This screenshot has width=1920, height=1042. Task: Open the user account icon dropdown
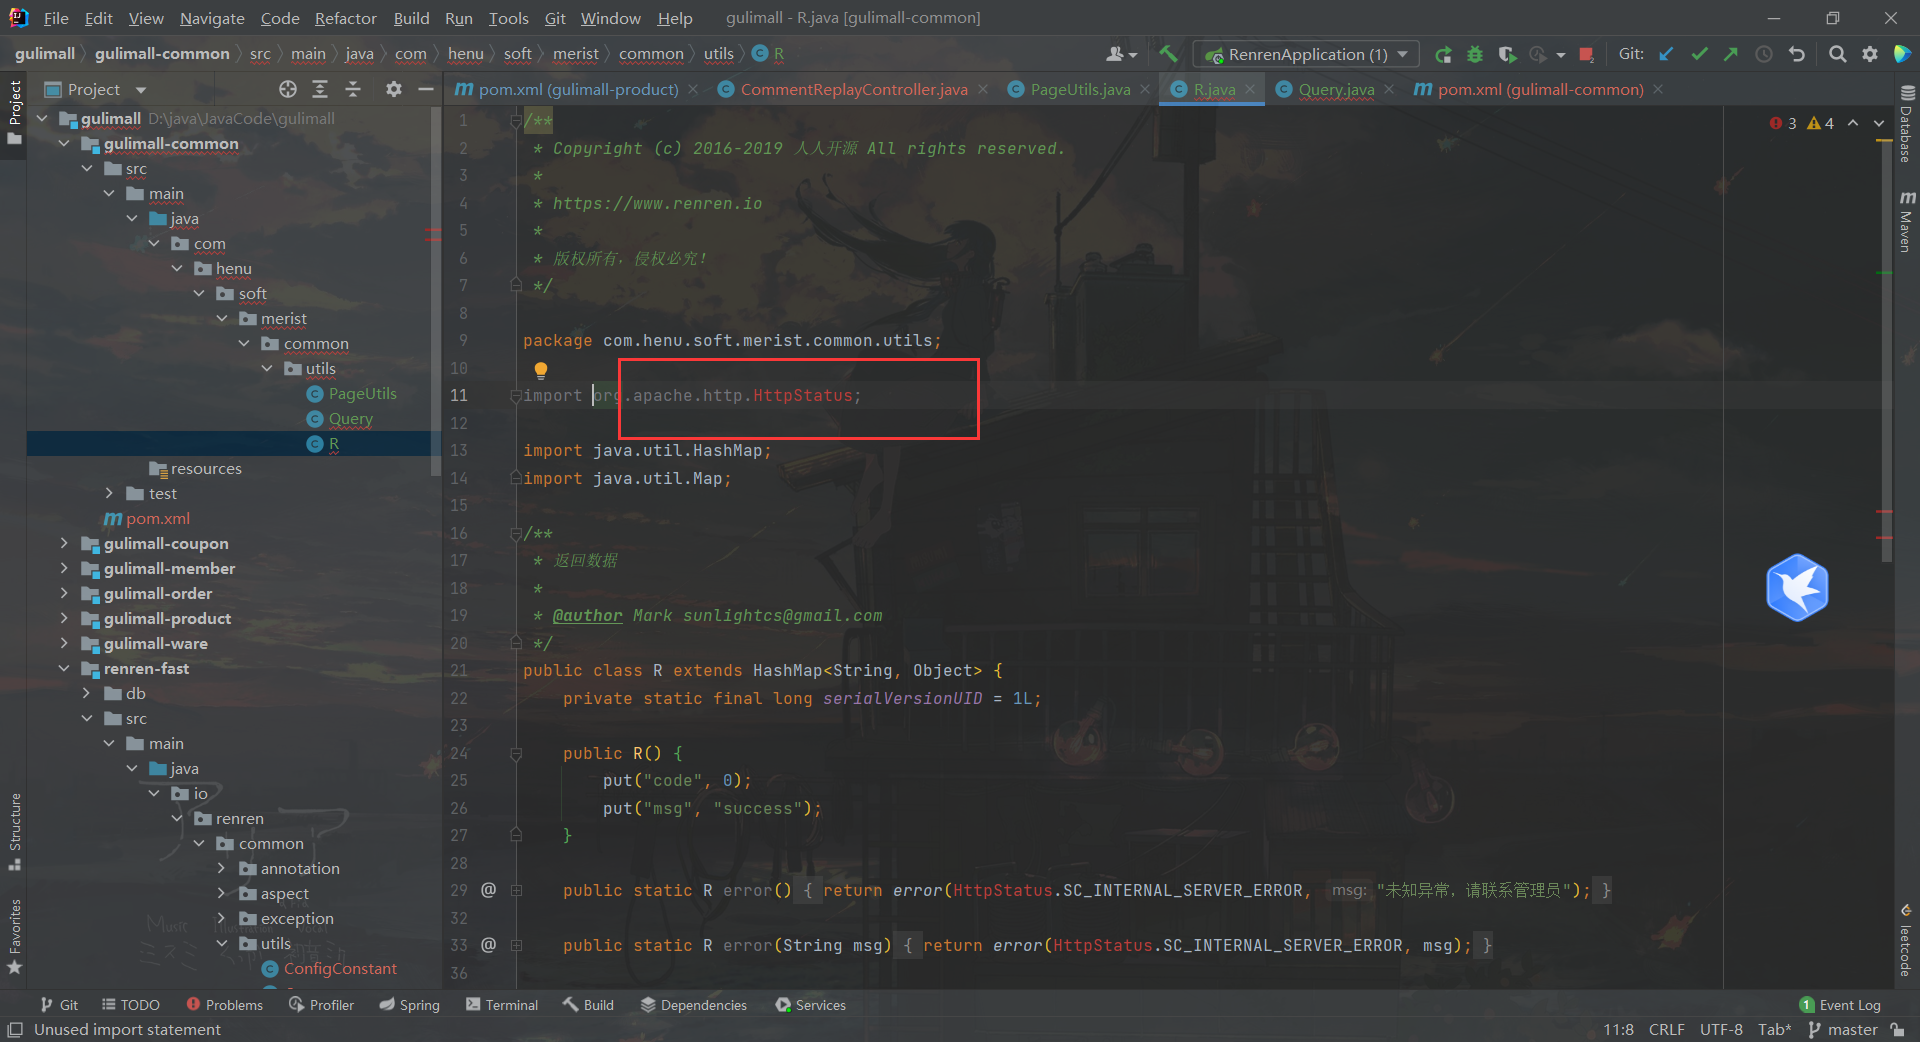click(x=1122, y=54)
